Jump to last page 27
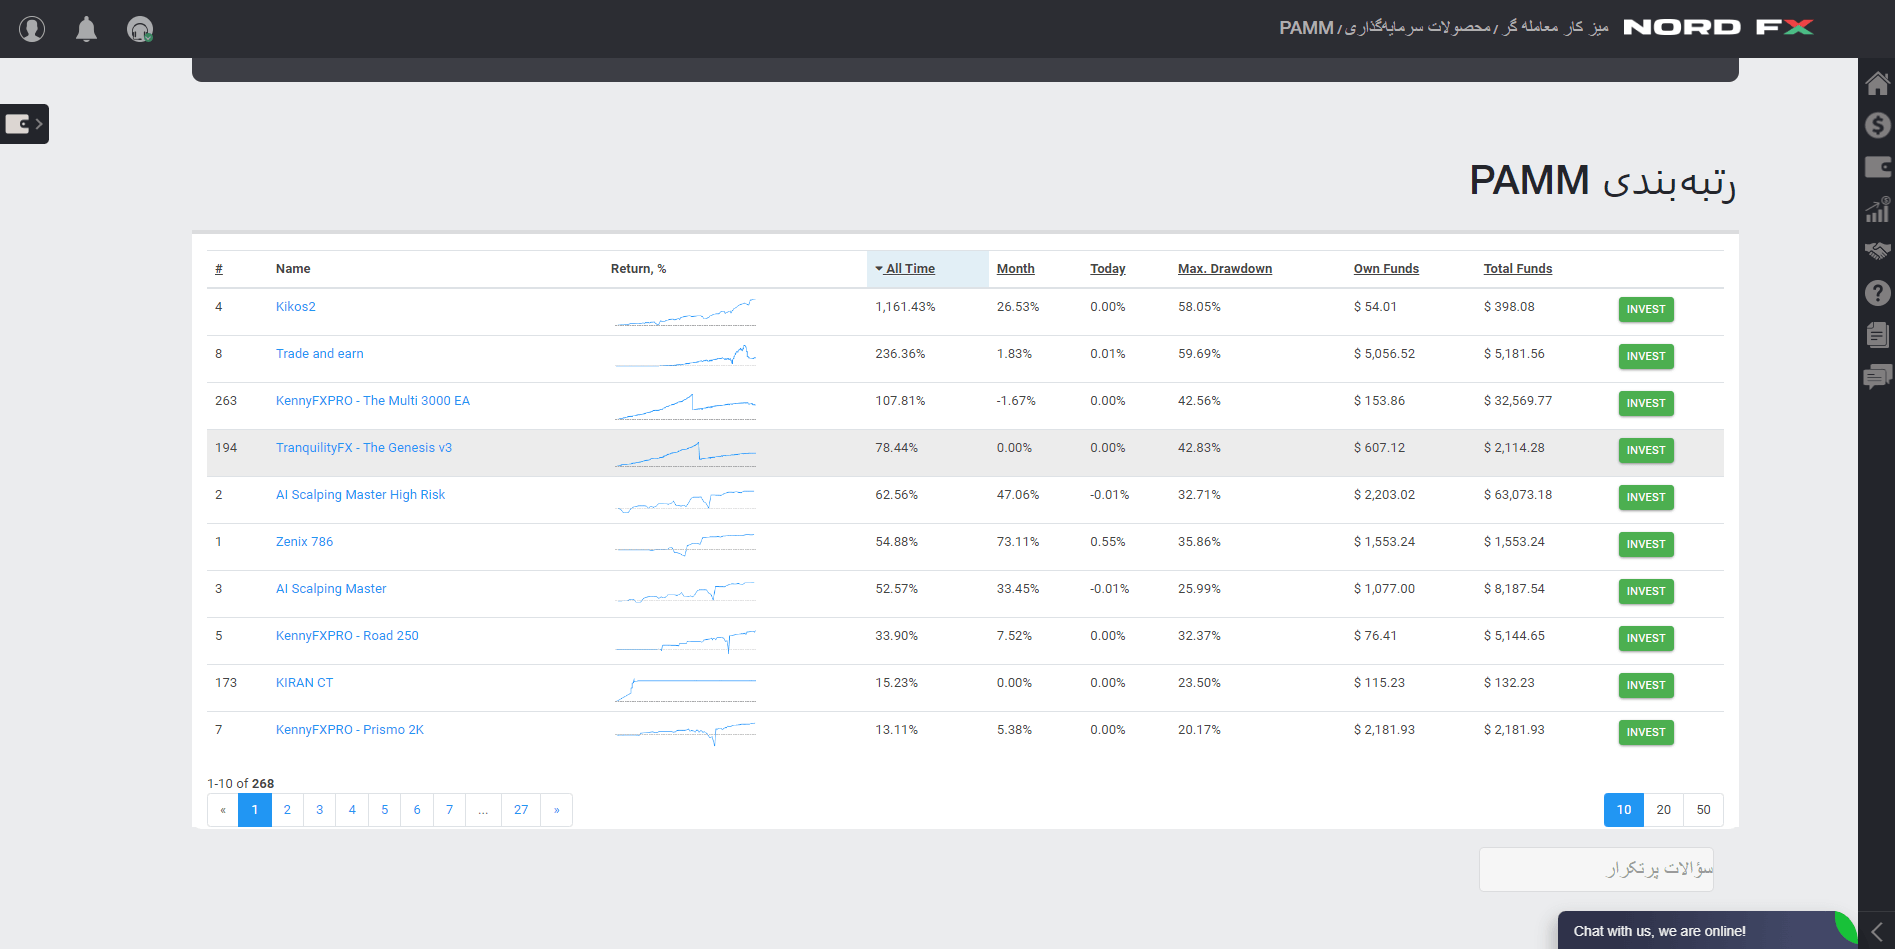 click(521, 810)
